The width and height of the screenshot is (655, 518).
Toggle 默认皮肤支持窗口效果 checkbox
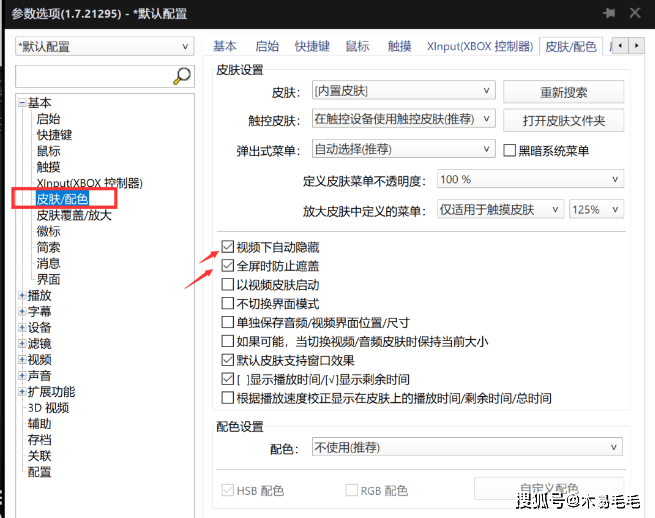227,360
